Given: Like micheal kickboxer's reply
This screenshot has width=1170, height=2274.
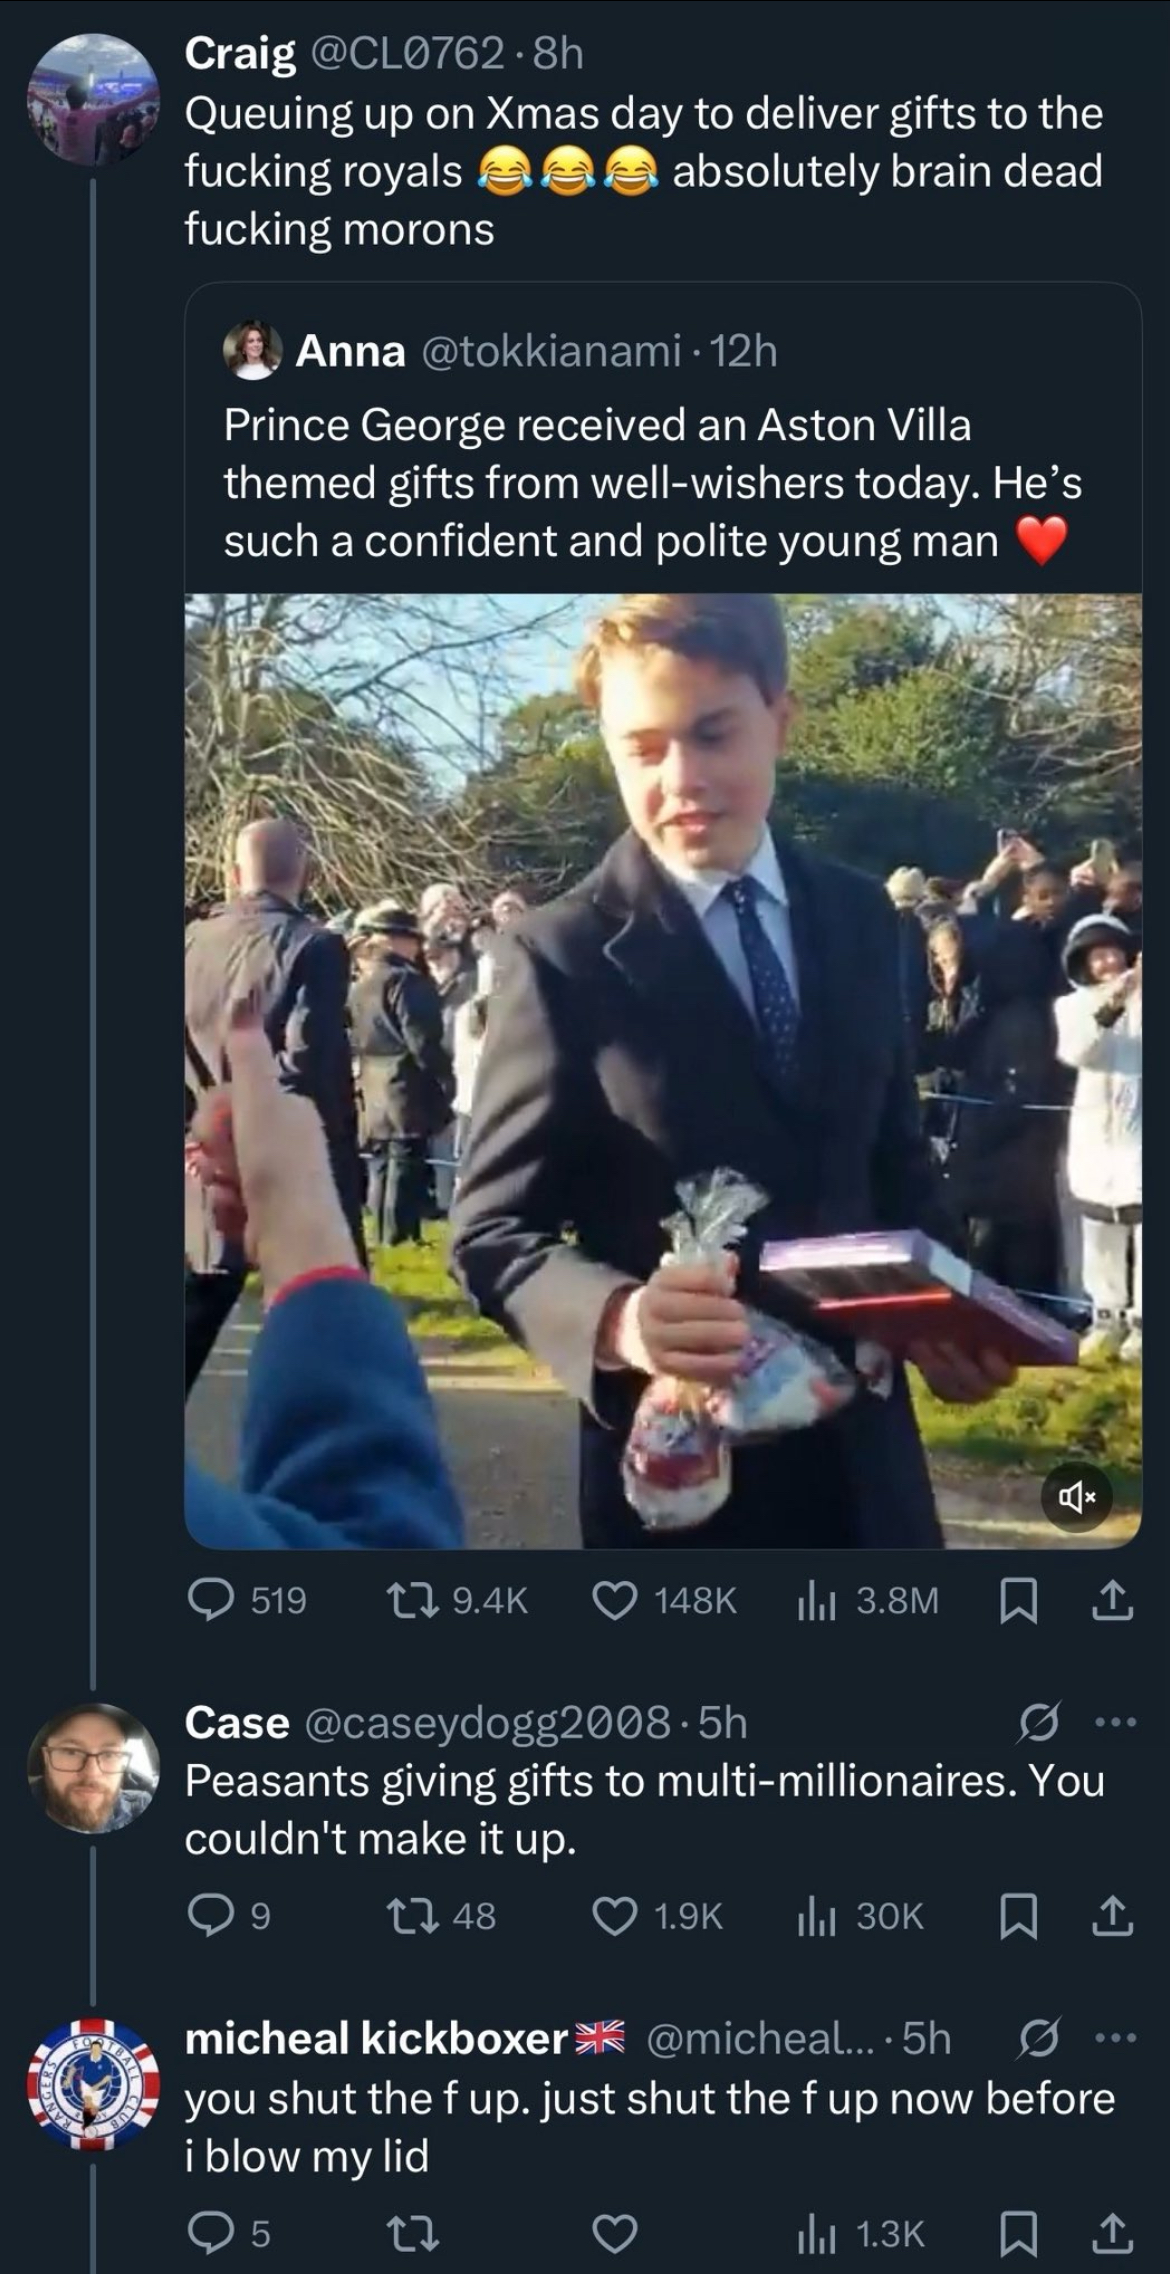Looking at the screenshot, I should pyautogui.click(x=615, y=2233).
